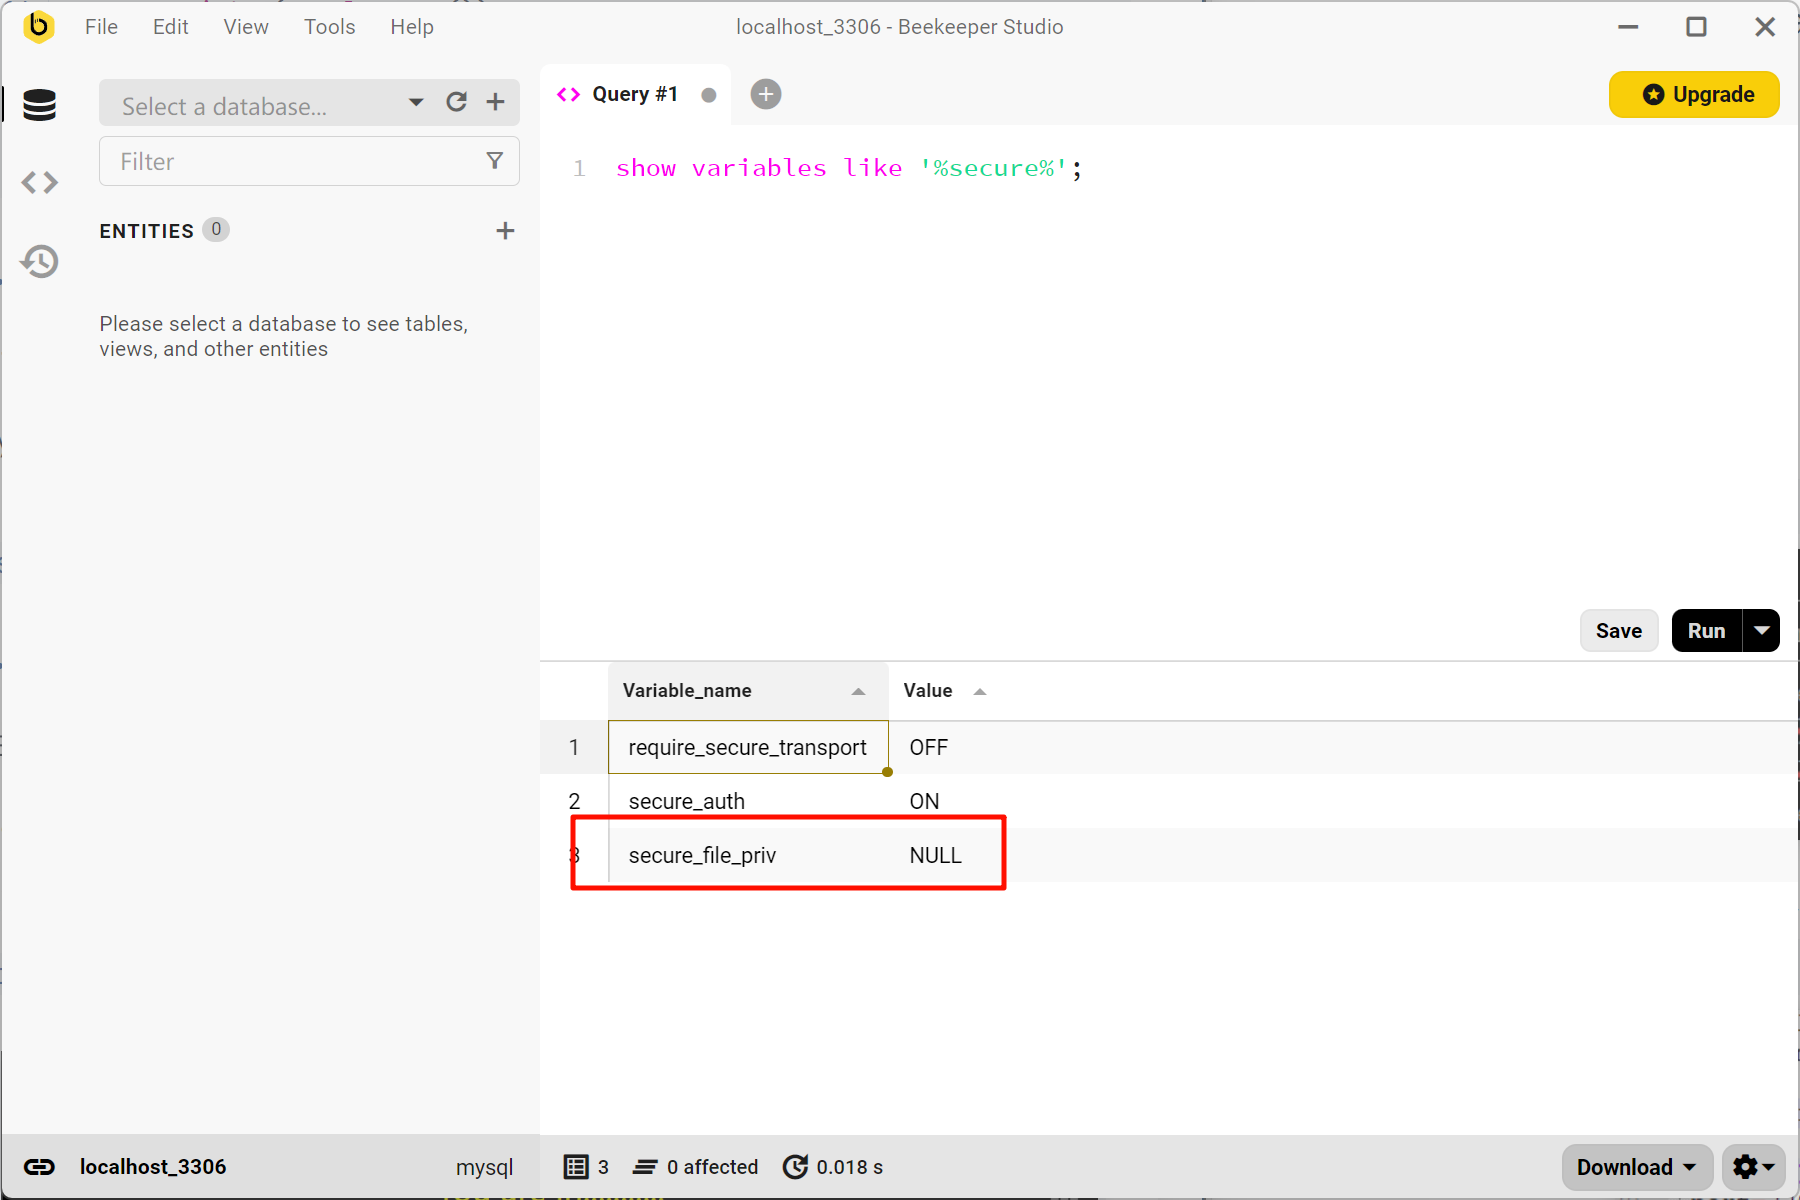Open the database connection sidebar icon
This screenshot has height=1200, width=1800.
coord(39,105)
